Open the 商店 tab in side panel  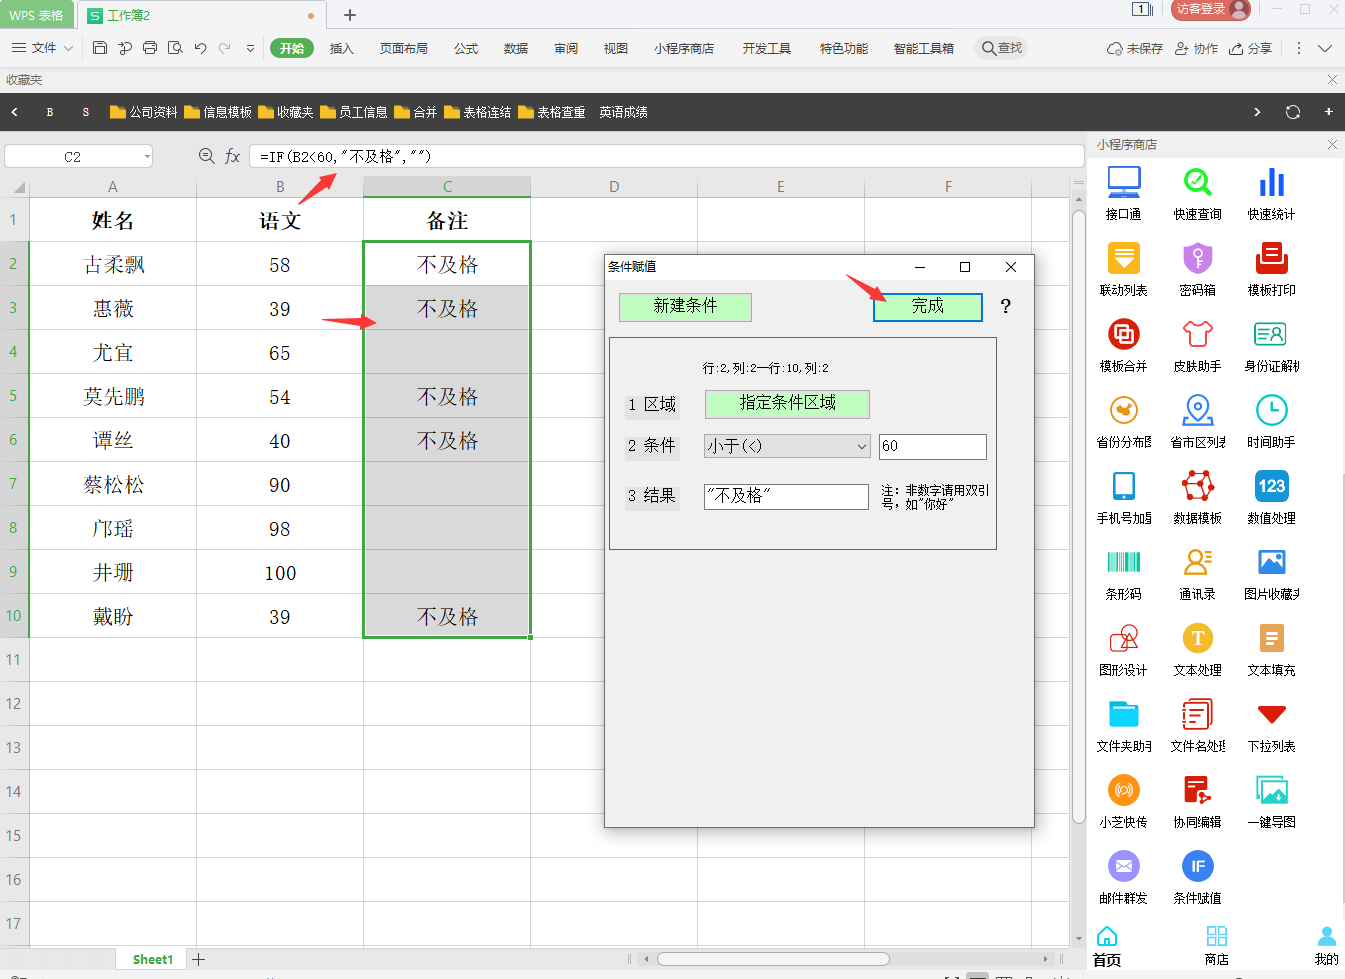(1216, 946)
